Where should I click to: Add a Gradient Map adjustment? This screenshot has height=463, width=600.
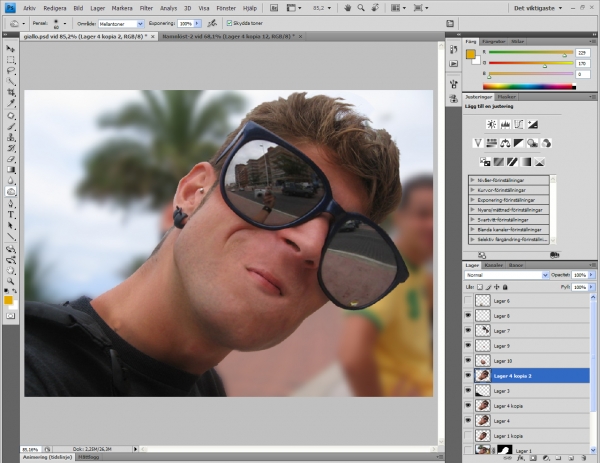(526, 162)
